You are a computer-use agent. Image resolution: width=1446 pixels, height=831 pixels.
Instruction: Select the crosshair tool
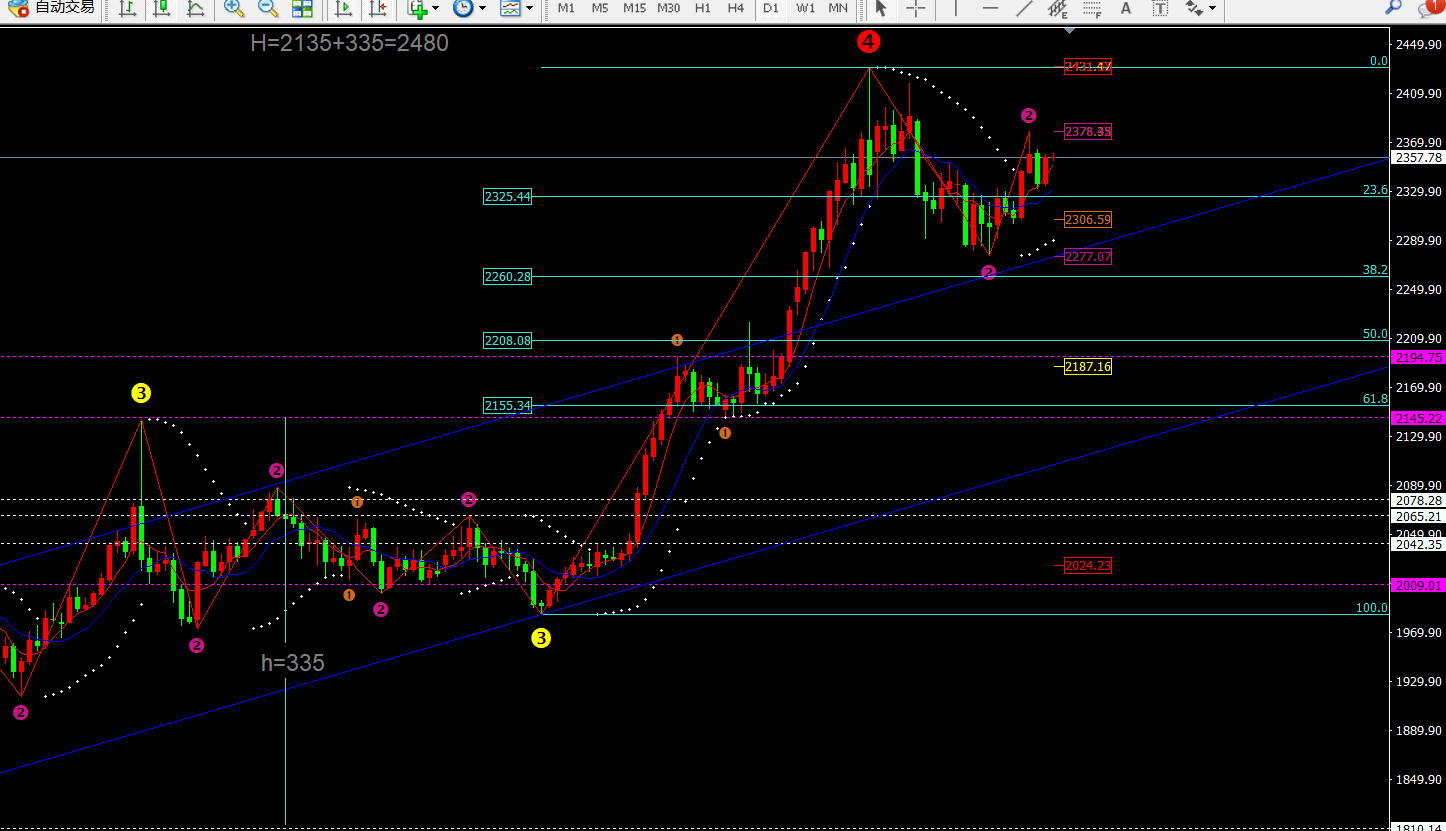(x=916, y=9)
